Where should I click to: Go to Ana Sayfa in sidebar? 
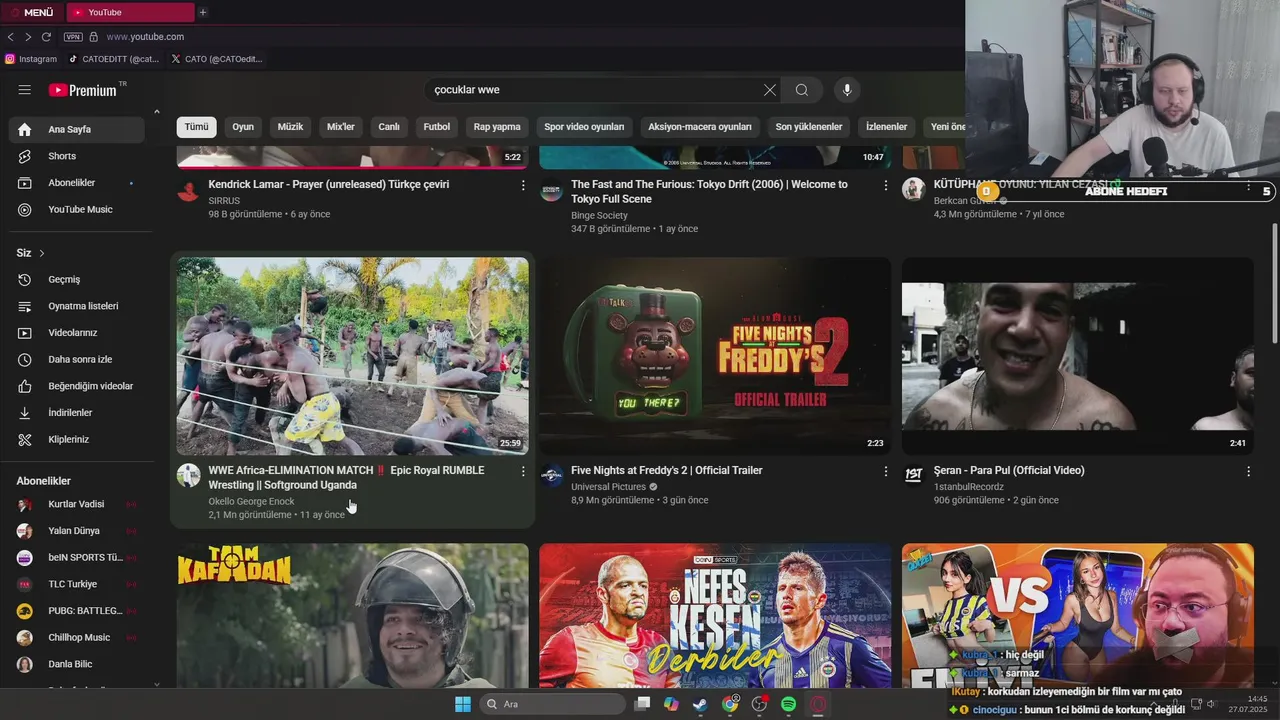77,129
